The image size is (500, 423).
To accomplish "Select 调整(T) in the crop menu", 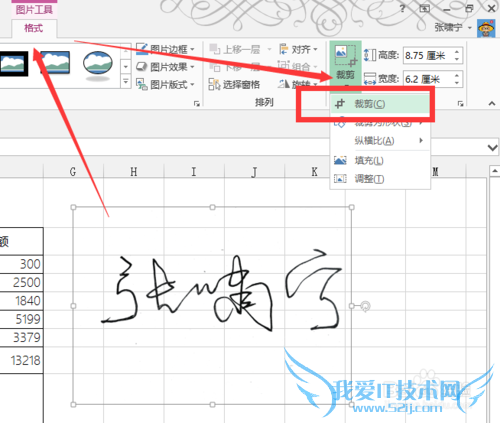I will 380,179.
